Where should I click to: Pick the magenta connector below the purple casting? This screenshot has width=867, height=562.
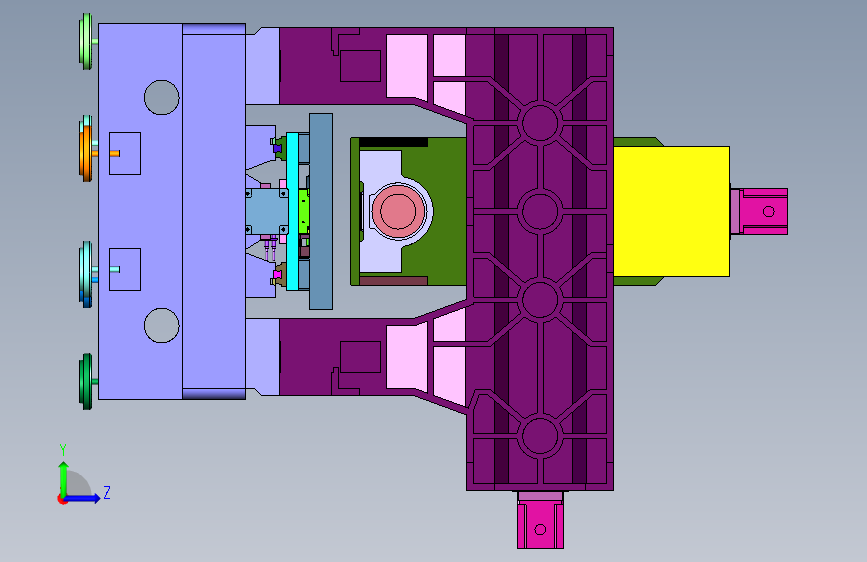point(540,521)
